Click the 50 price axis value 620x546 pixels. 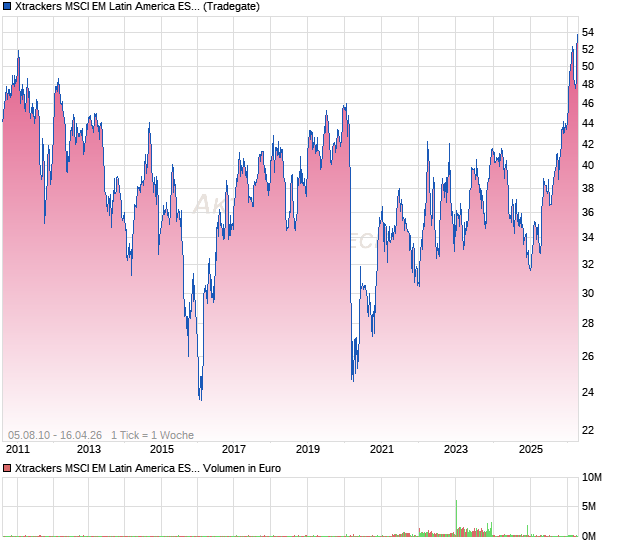588,66
